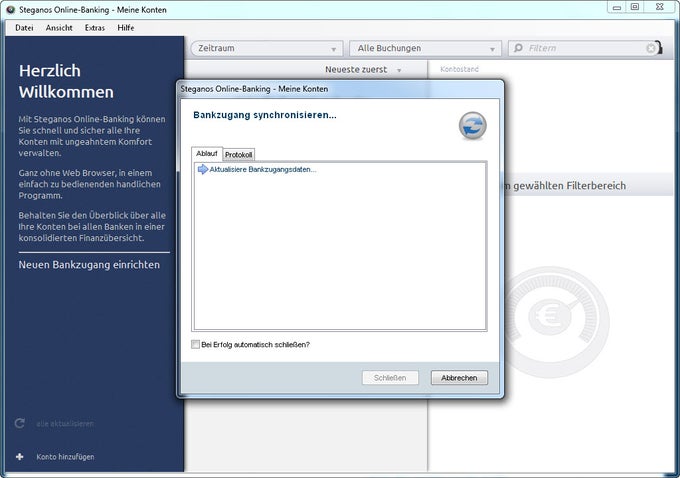Viewport: 680px width, 478px height.
Task: Click the Aktualisiere Bankzugangsdaten... status line
Action: [263, 170]
